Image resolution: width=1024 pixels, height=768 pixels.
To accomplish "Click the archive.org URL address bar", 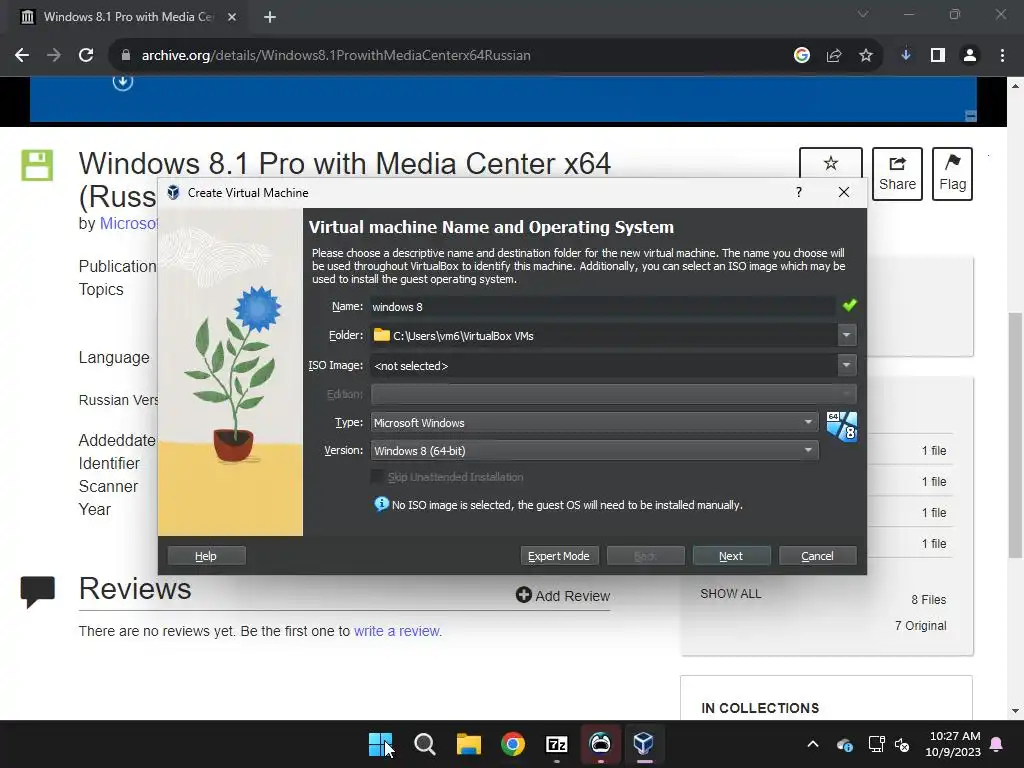I will point(336,56).
